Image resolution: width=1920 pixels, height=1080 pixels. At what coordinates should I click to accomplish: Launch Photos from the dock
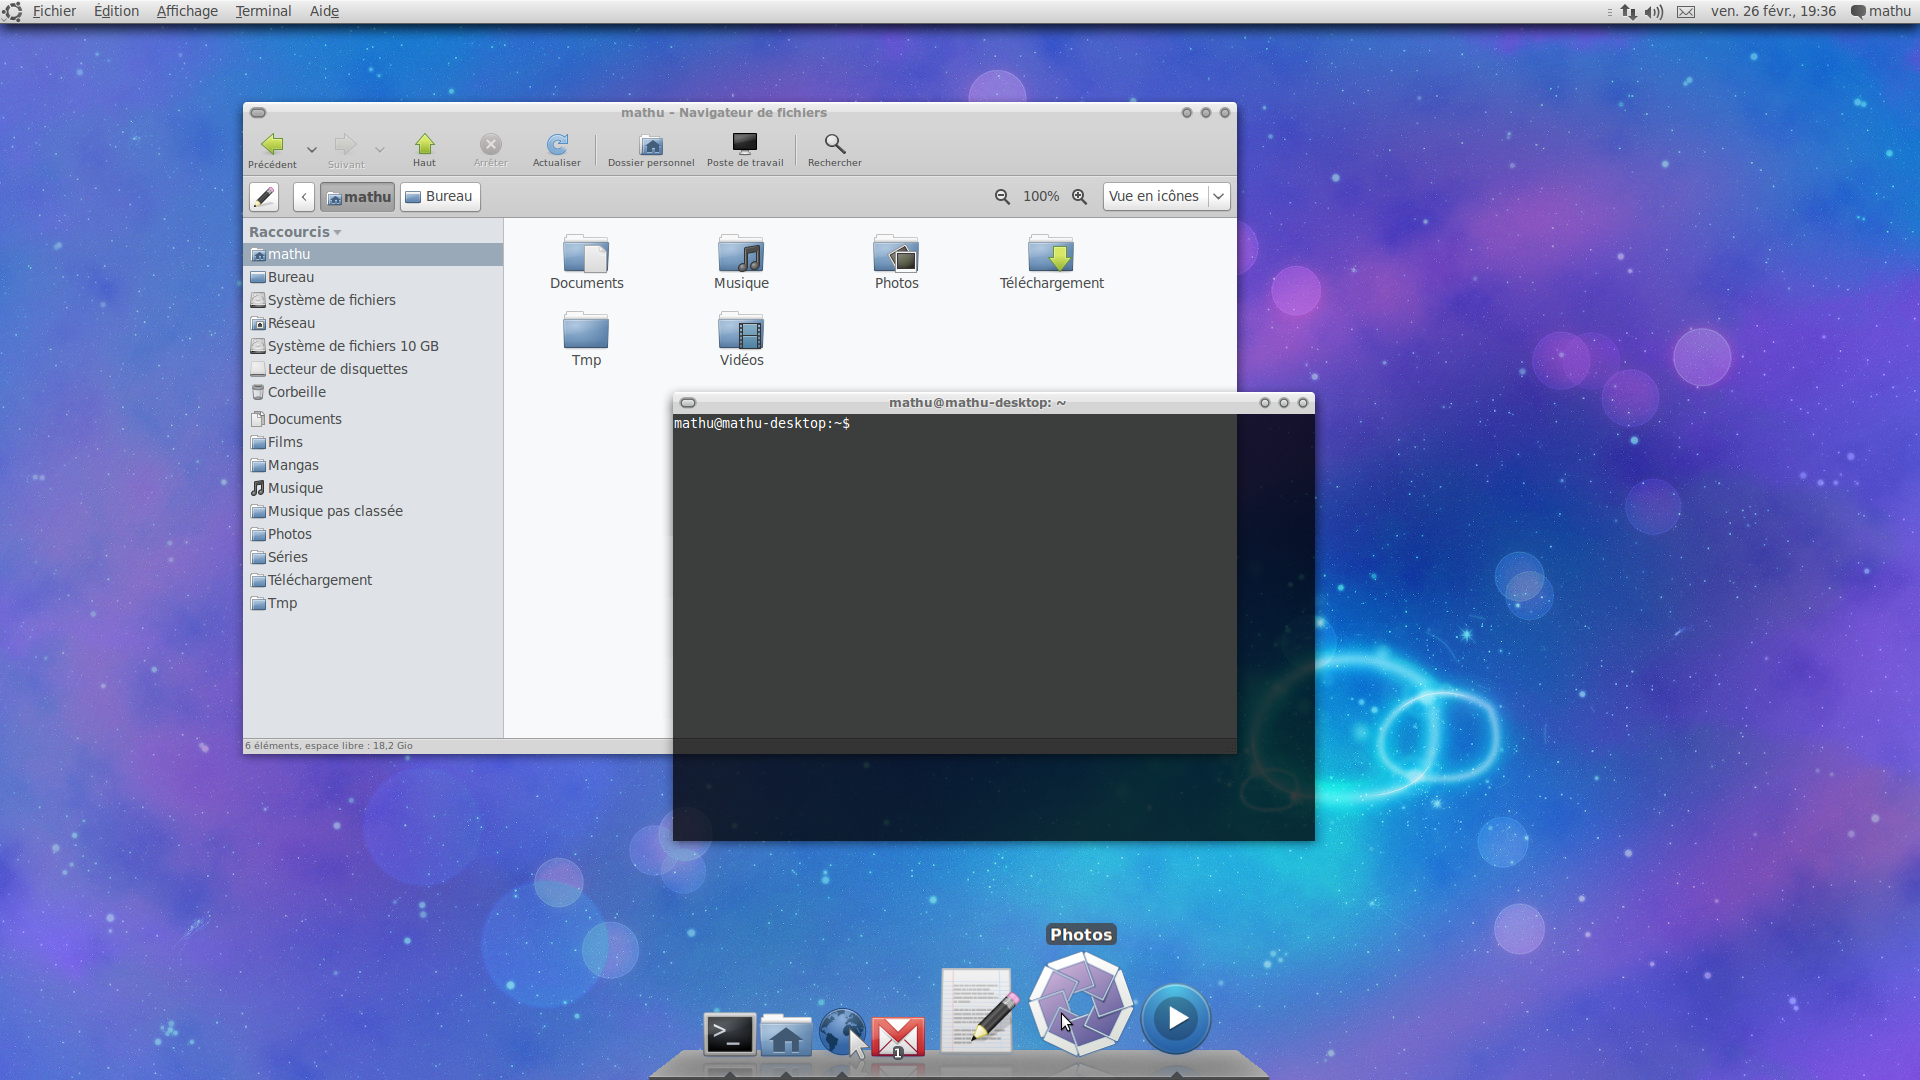(1081, 1003)
